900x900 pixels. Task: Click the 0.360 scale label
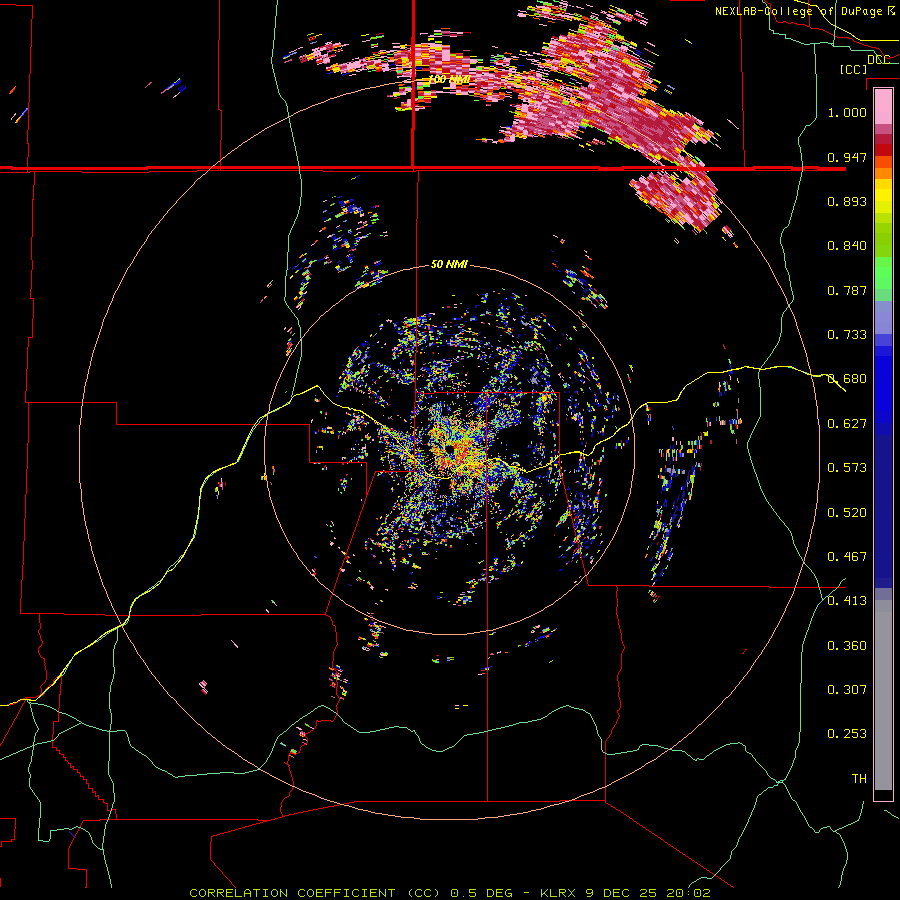(x=847, y=646)
